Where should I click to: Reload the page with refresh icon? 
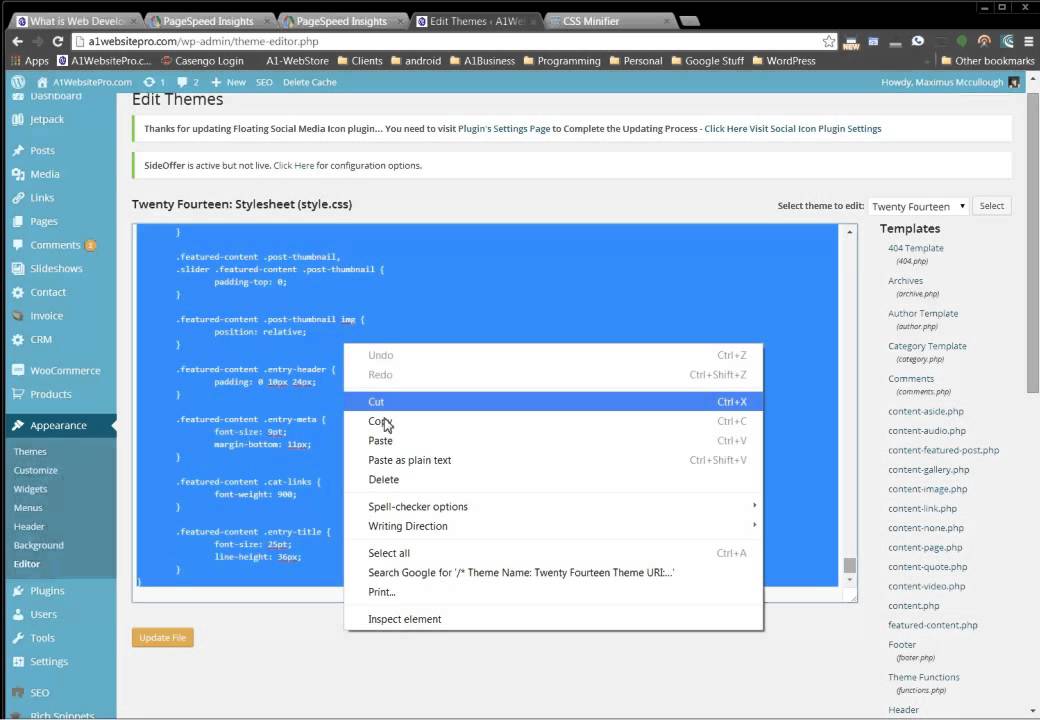(x=58, y=41)
